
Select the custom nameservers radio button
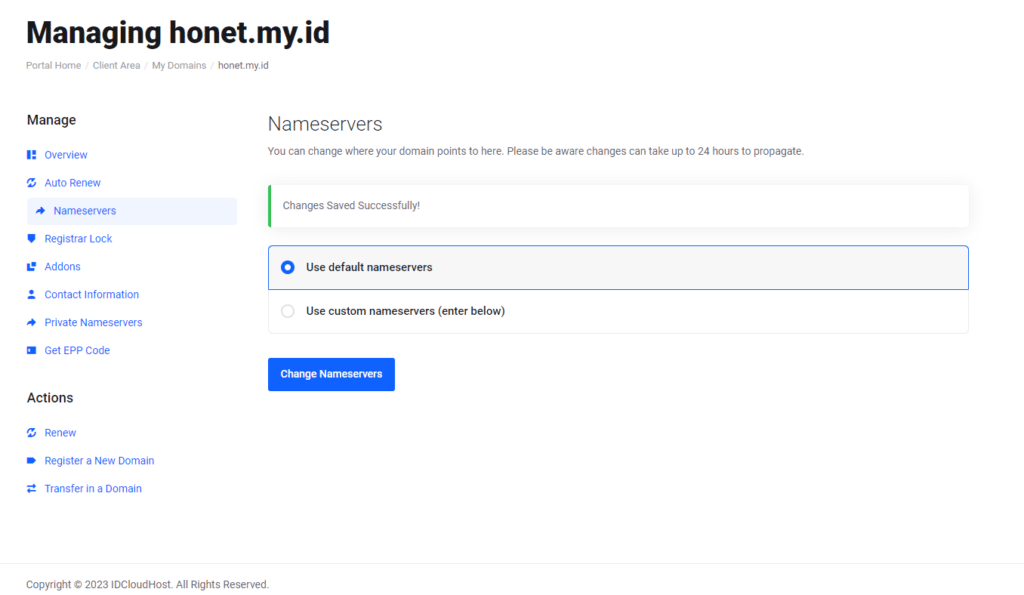[288, 311]
